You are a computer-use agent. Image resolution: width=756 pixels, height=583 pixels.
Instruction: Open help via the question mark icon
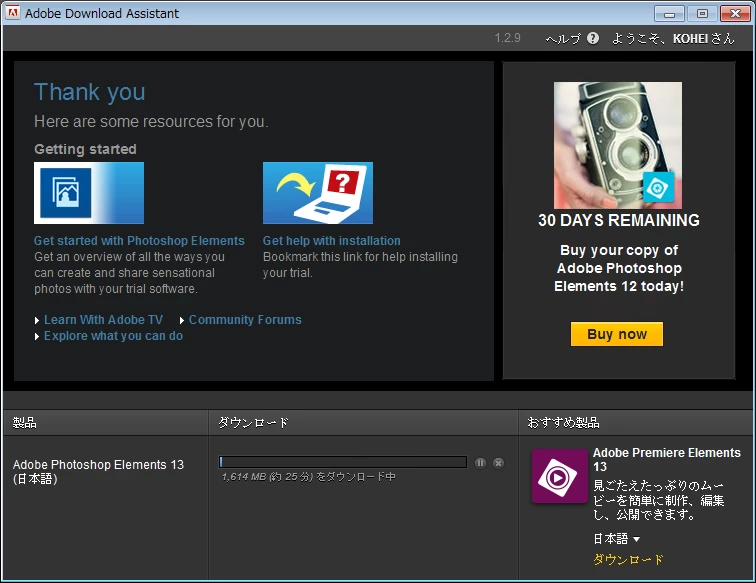click(593, 38)
